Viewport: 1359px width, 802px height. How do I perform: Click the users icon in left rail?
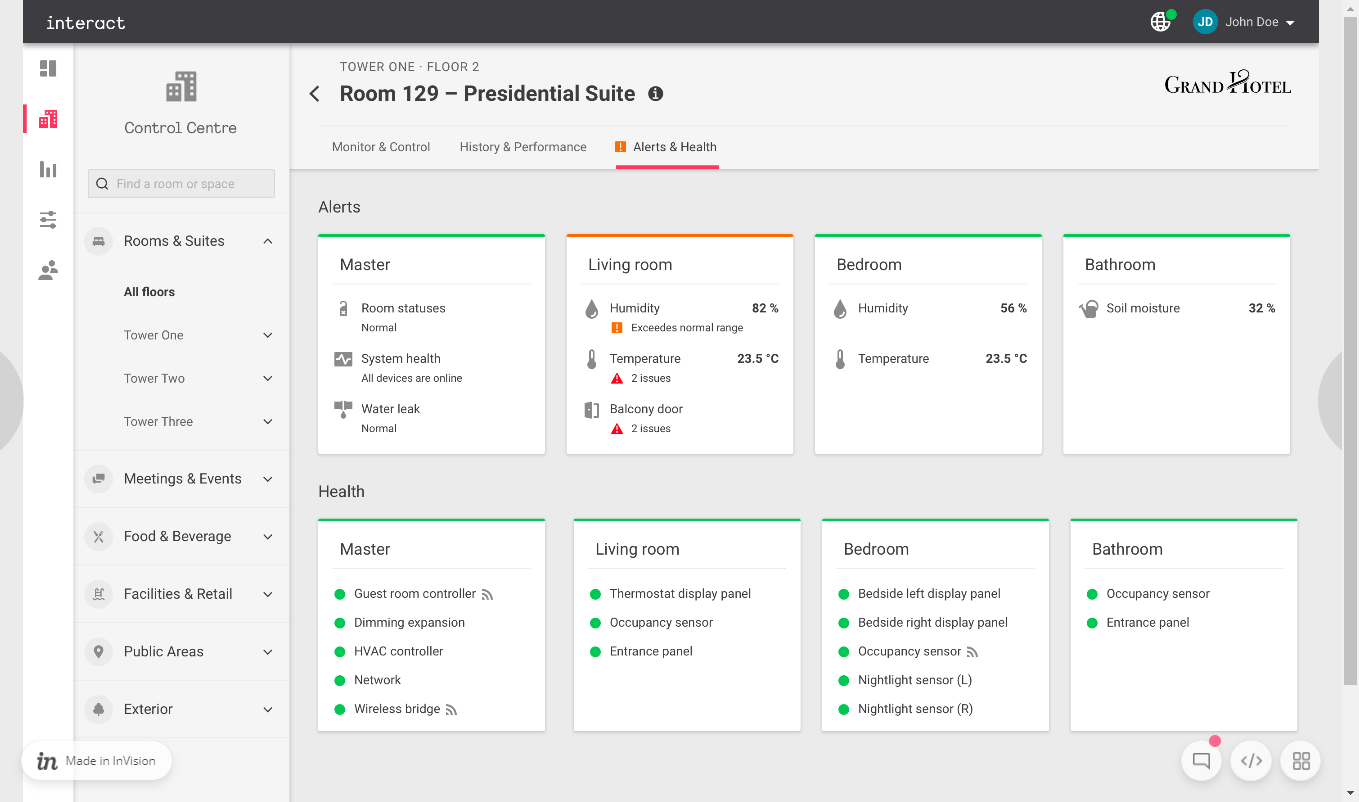48,270
